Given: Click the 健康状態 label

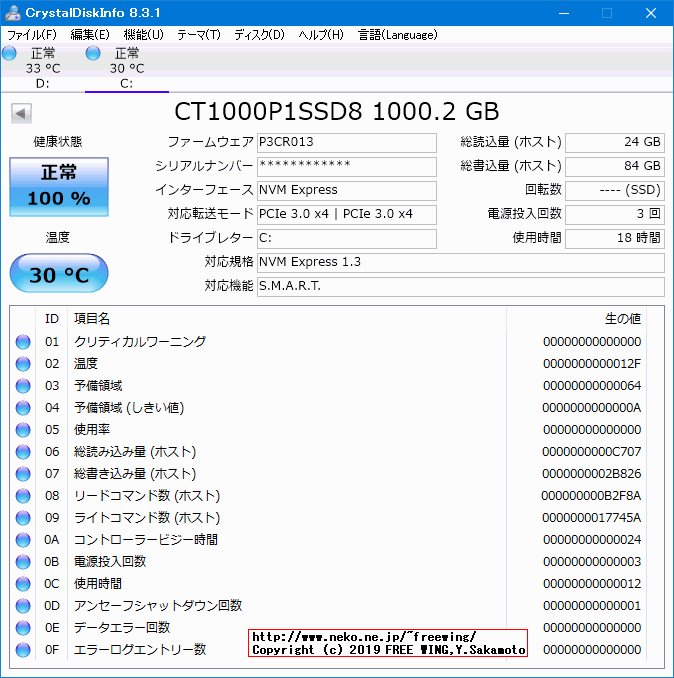Looking at the screenshot, I should [x=58, y=142].
